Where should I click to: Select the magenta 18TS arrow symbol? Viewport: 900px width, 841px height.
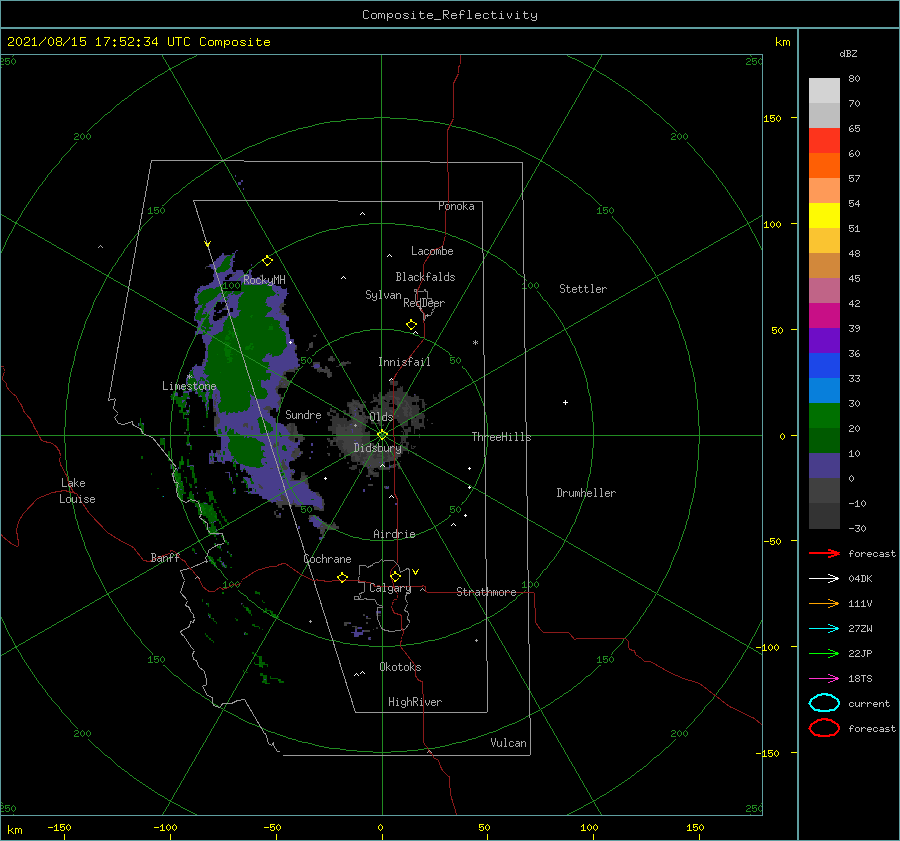point(824,678)
